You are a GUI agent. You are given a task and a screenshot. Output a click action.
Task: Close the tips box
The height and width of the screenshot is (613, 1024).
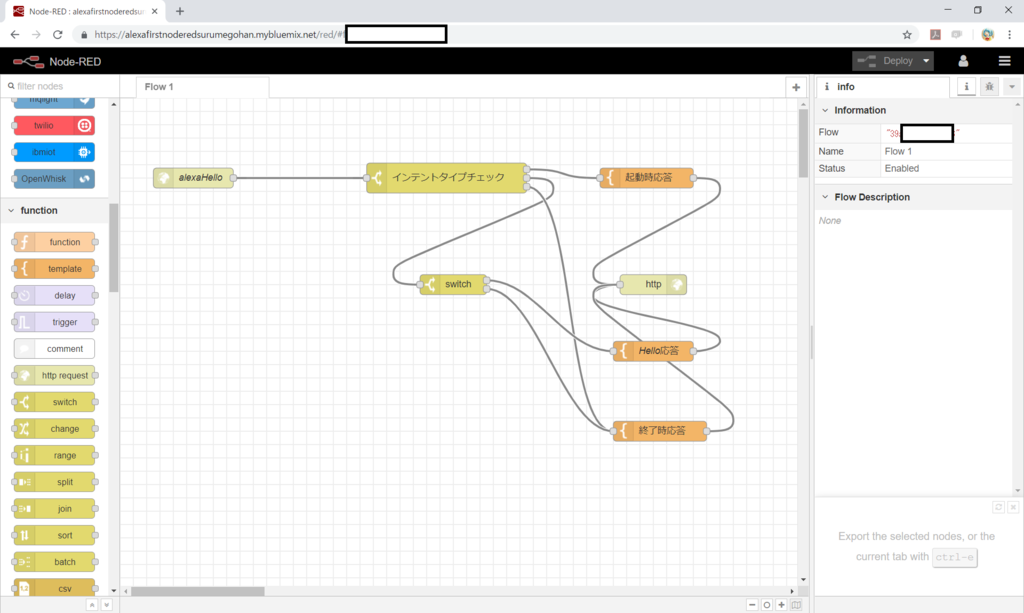[x=1013, y=507]
